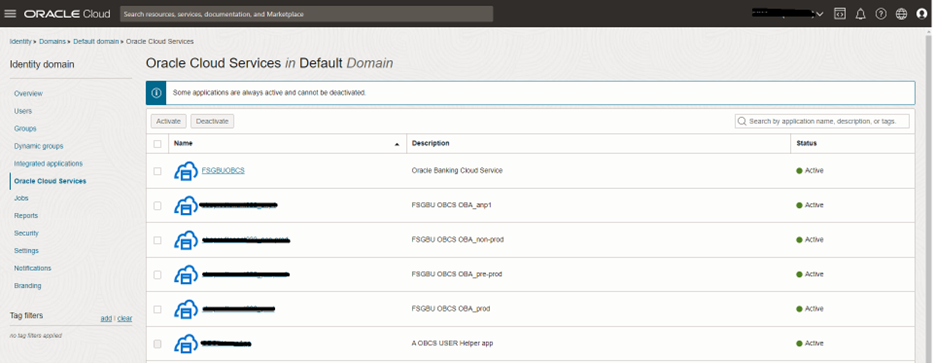The width and height of the screenshot is (935, 363).
Task: Click the cloud icon for OBA_prod row
Action: click(185, 309)
